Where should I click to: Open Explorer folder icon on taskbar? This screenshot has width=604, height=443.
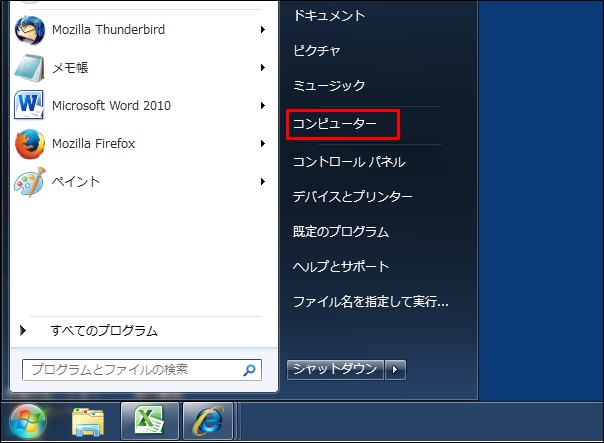(x=91, y=421)
